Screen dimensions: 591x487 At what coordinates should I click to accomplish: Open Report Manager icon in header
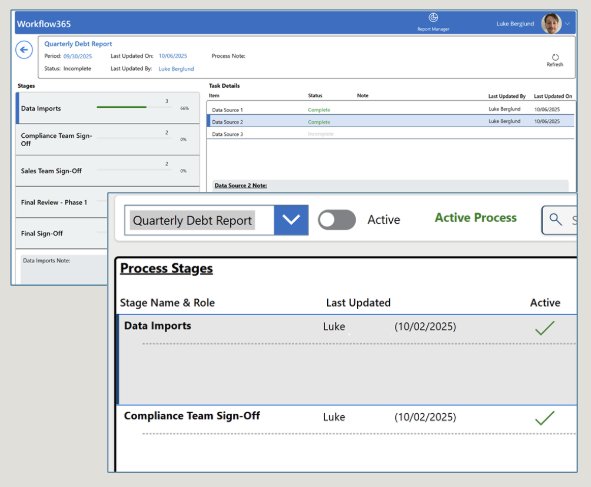pos(433,17)
